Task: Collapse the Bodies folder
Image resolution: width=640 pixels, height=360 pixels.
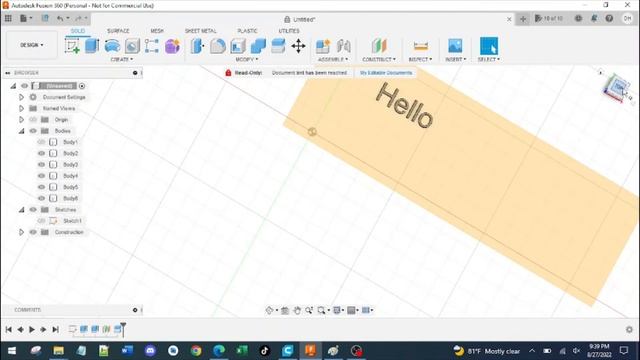Action: (x=21, y=131)
